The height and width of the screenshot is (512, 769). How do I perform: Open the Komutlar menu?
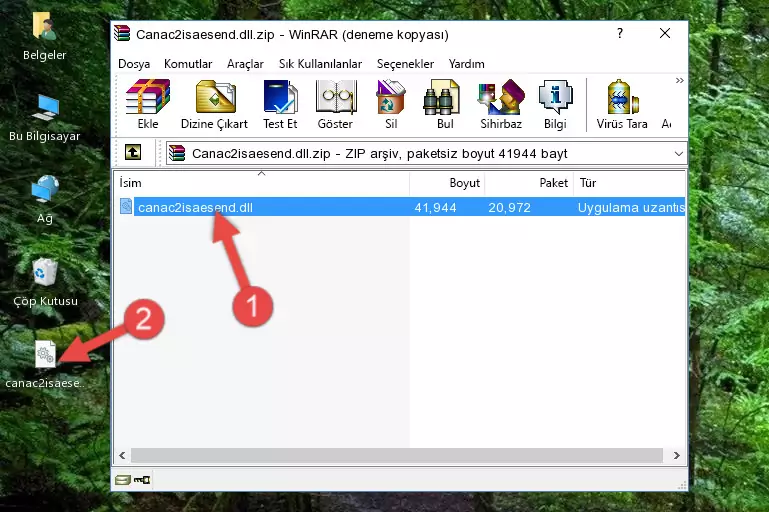pos(188,64)
